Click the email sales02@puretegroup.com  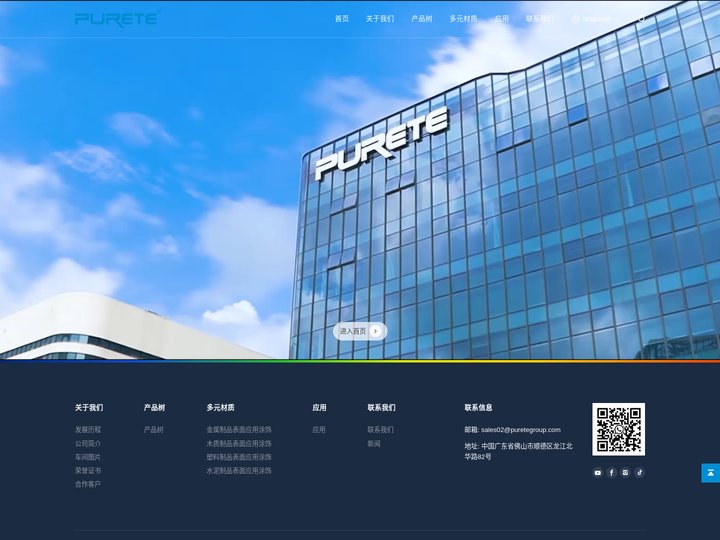point(521,430)
